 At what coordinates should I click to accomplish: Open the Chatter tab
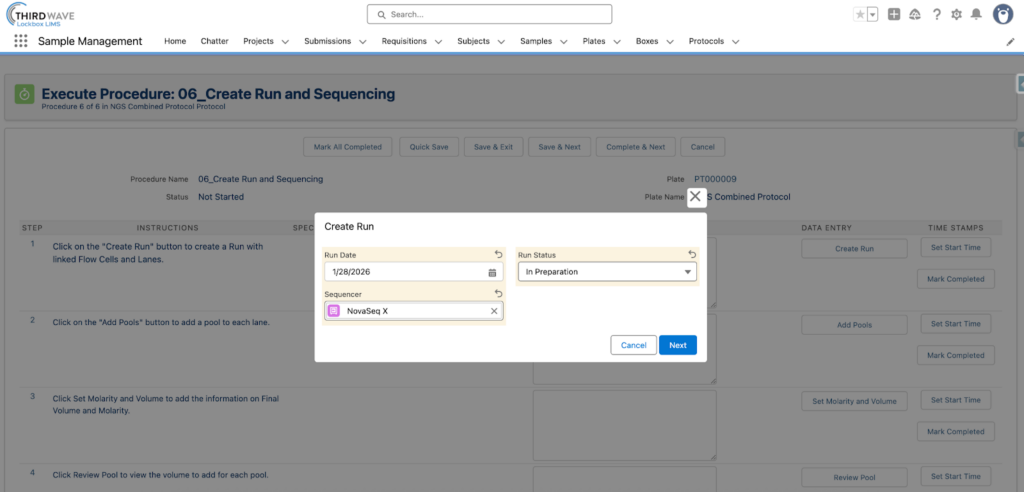214,41
